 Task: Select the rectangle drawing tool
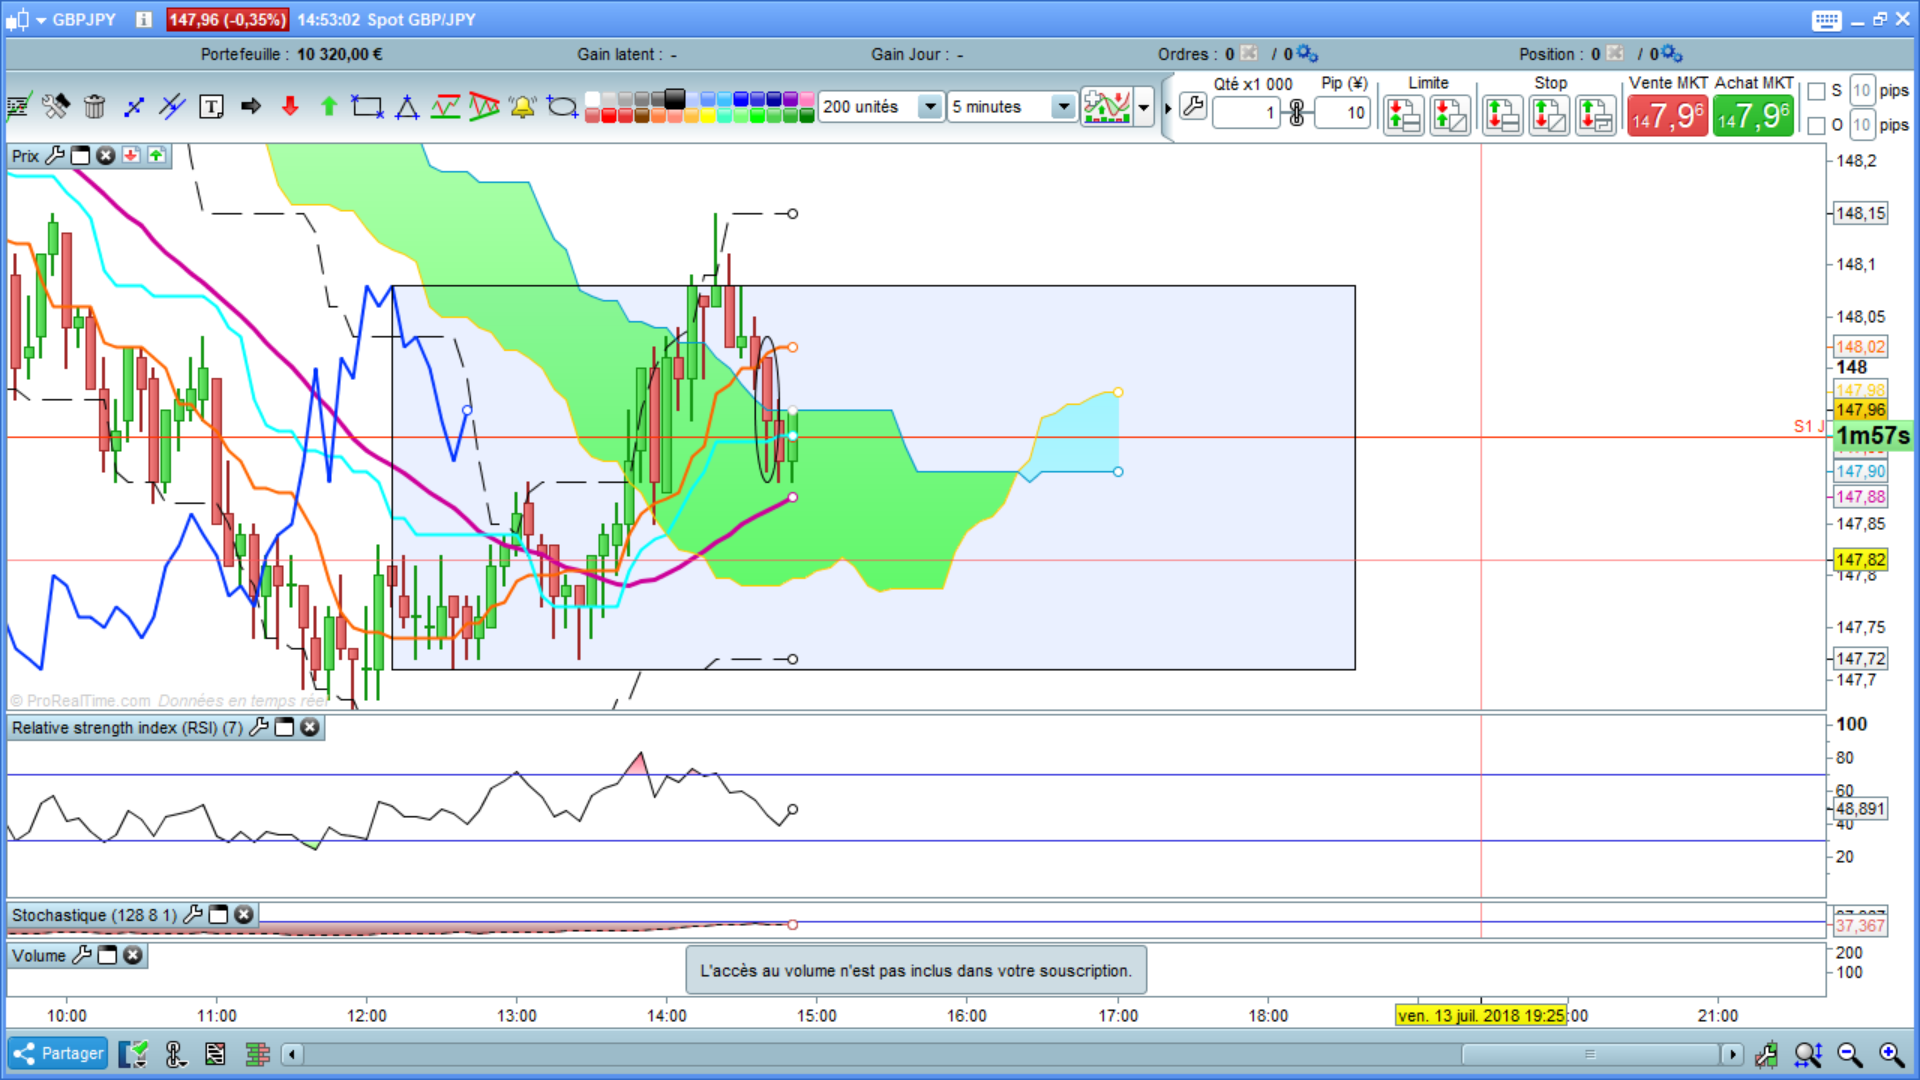click(367, 106)
